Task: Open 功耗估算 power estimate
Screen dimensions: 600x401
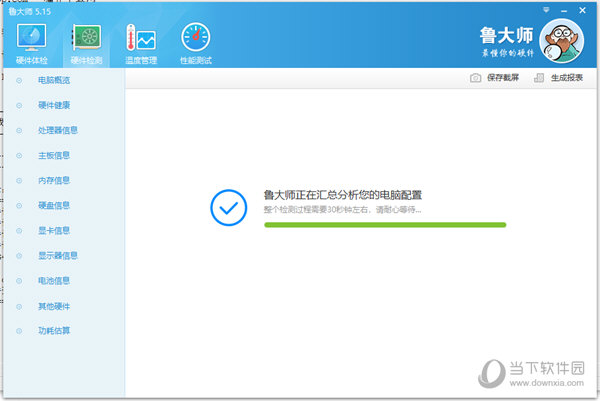Action: [54, 331]
